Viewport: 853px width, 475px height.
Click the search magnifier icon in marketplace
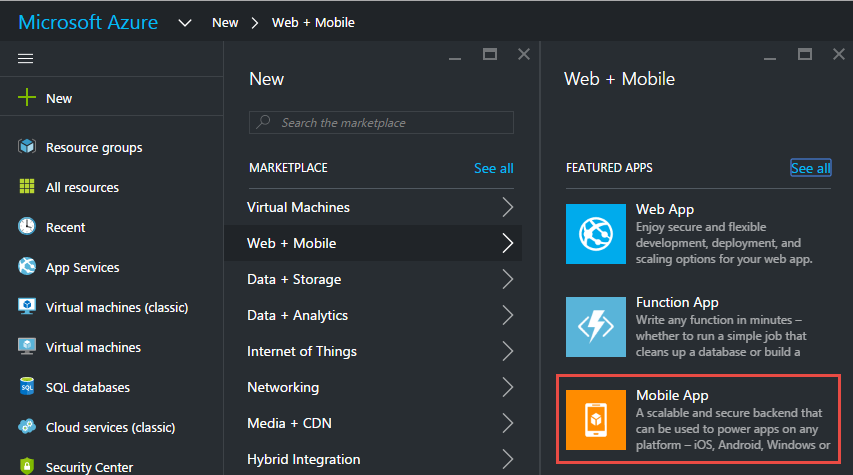263,122
